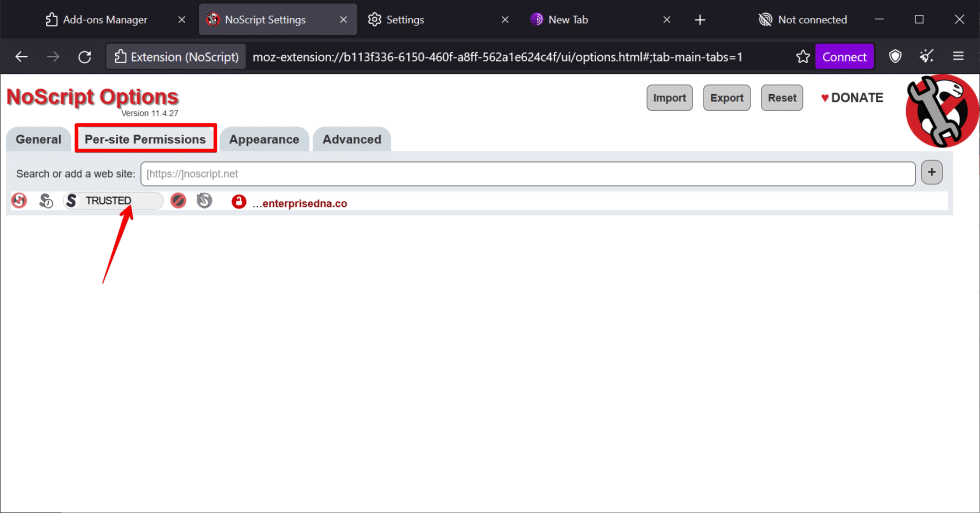
Task: Click the plus button to add site
Action: click(931, 172)
